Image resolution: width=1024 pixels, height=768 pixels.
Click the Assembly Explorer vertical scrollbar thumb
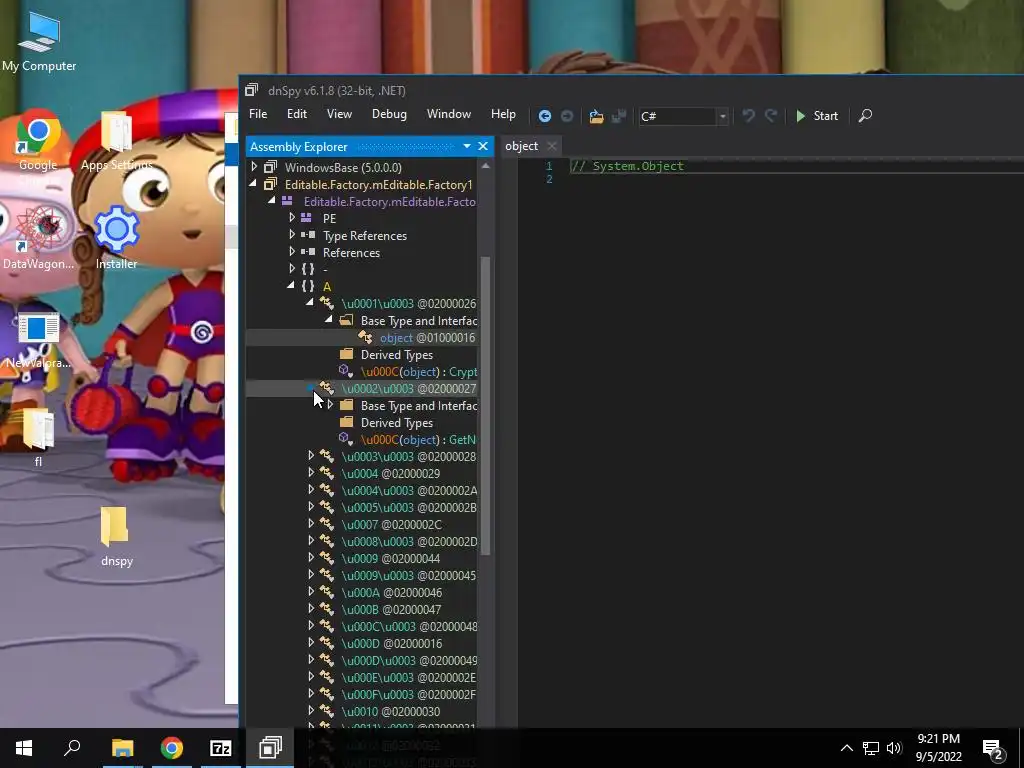(485, 405)
